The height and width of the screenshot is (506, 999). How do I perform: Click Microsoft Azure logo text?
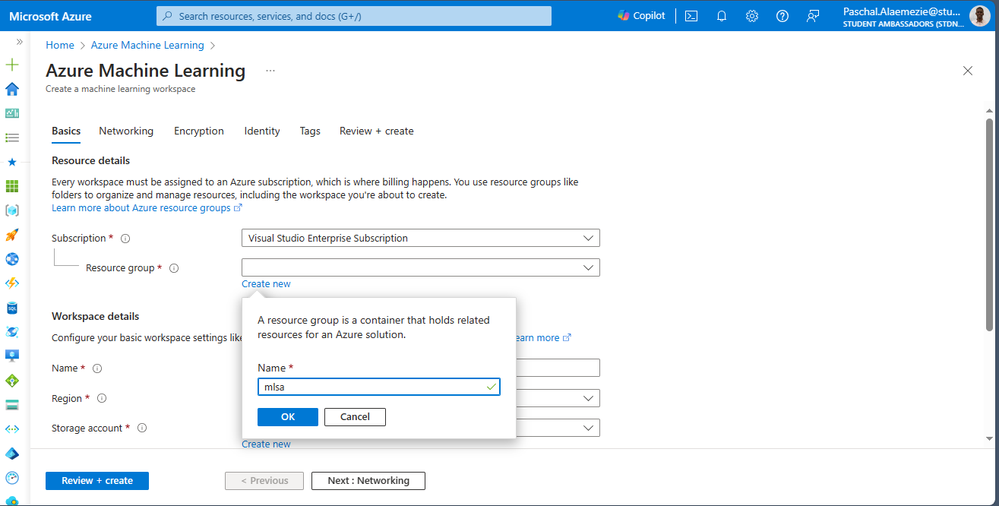50,17
